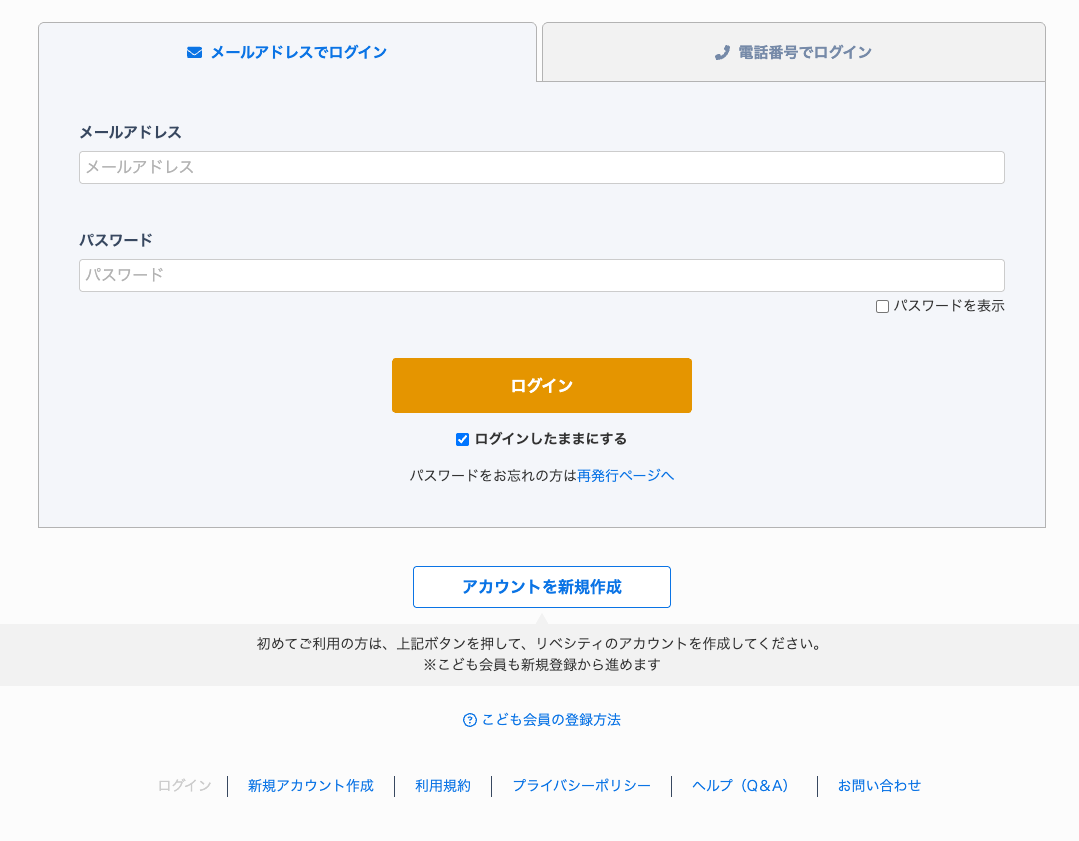Focus the パスワード input field
Screen dimensions: 1079x841
point(541,276)
